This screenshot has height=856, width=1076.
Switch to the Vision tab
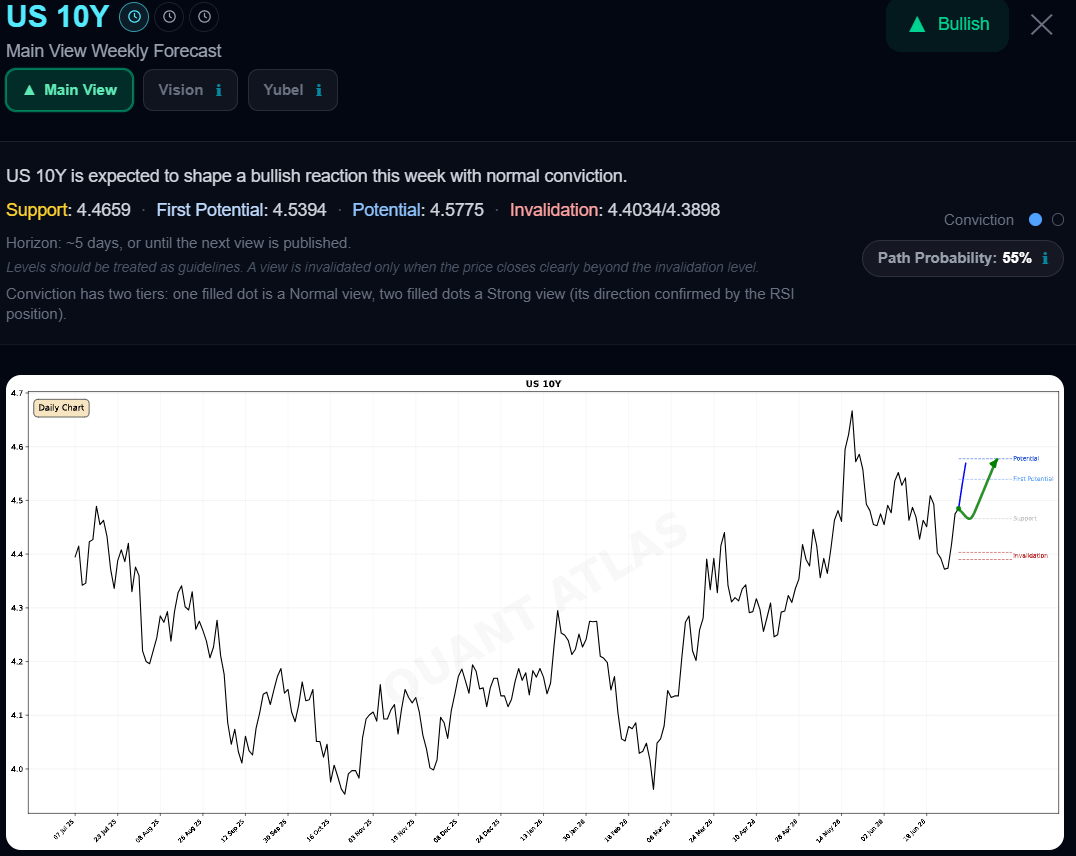(x=190, y=90)
